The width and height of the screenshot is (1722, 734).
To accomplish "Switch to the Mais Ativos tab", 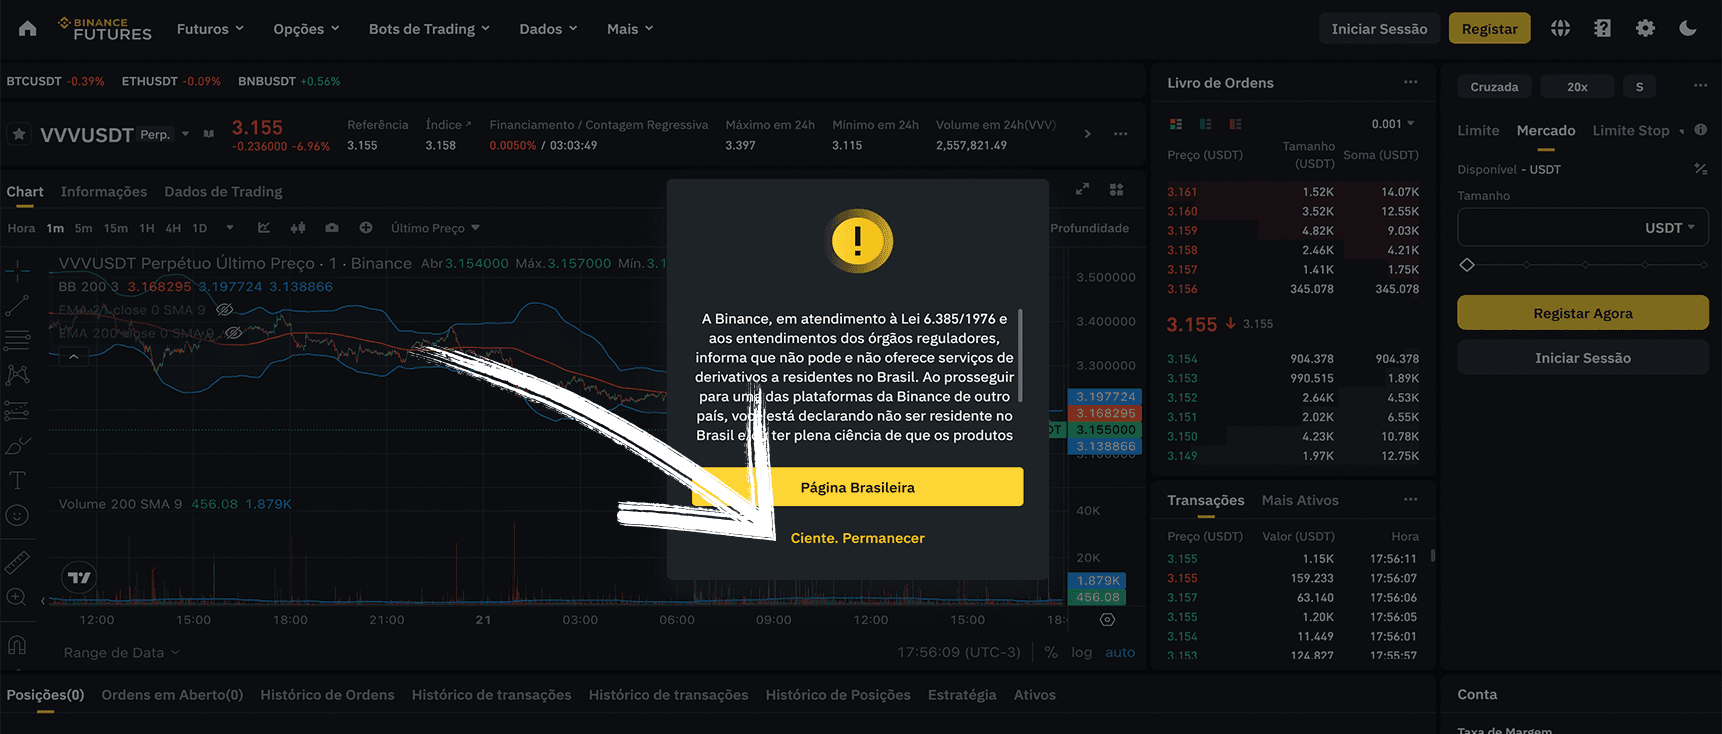I will [x=1300, y=500].
